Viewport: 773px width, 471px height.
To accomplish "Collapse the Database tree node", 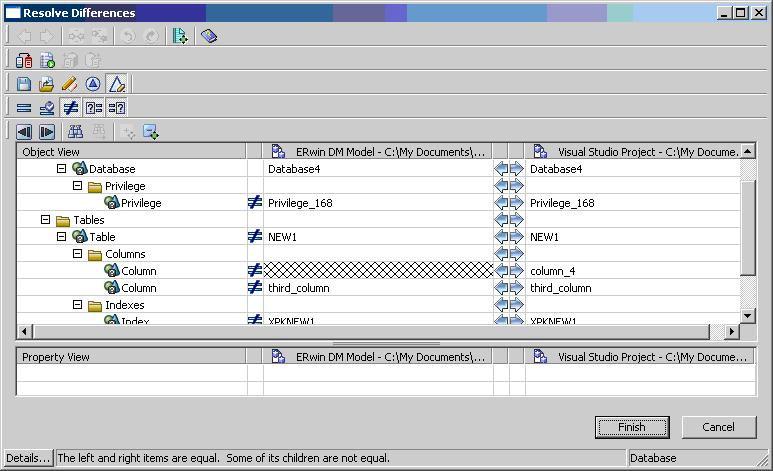I will pyautogui.click(x=62, y=169).
